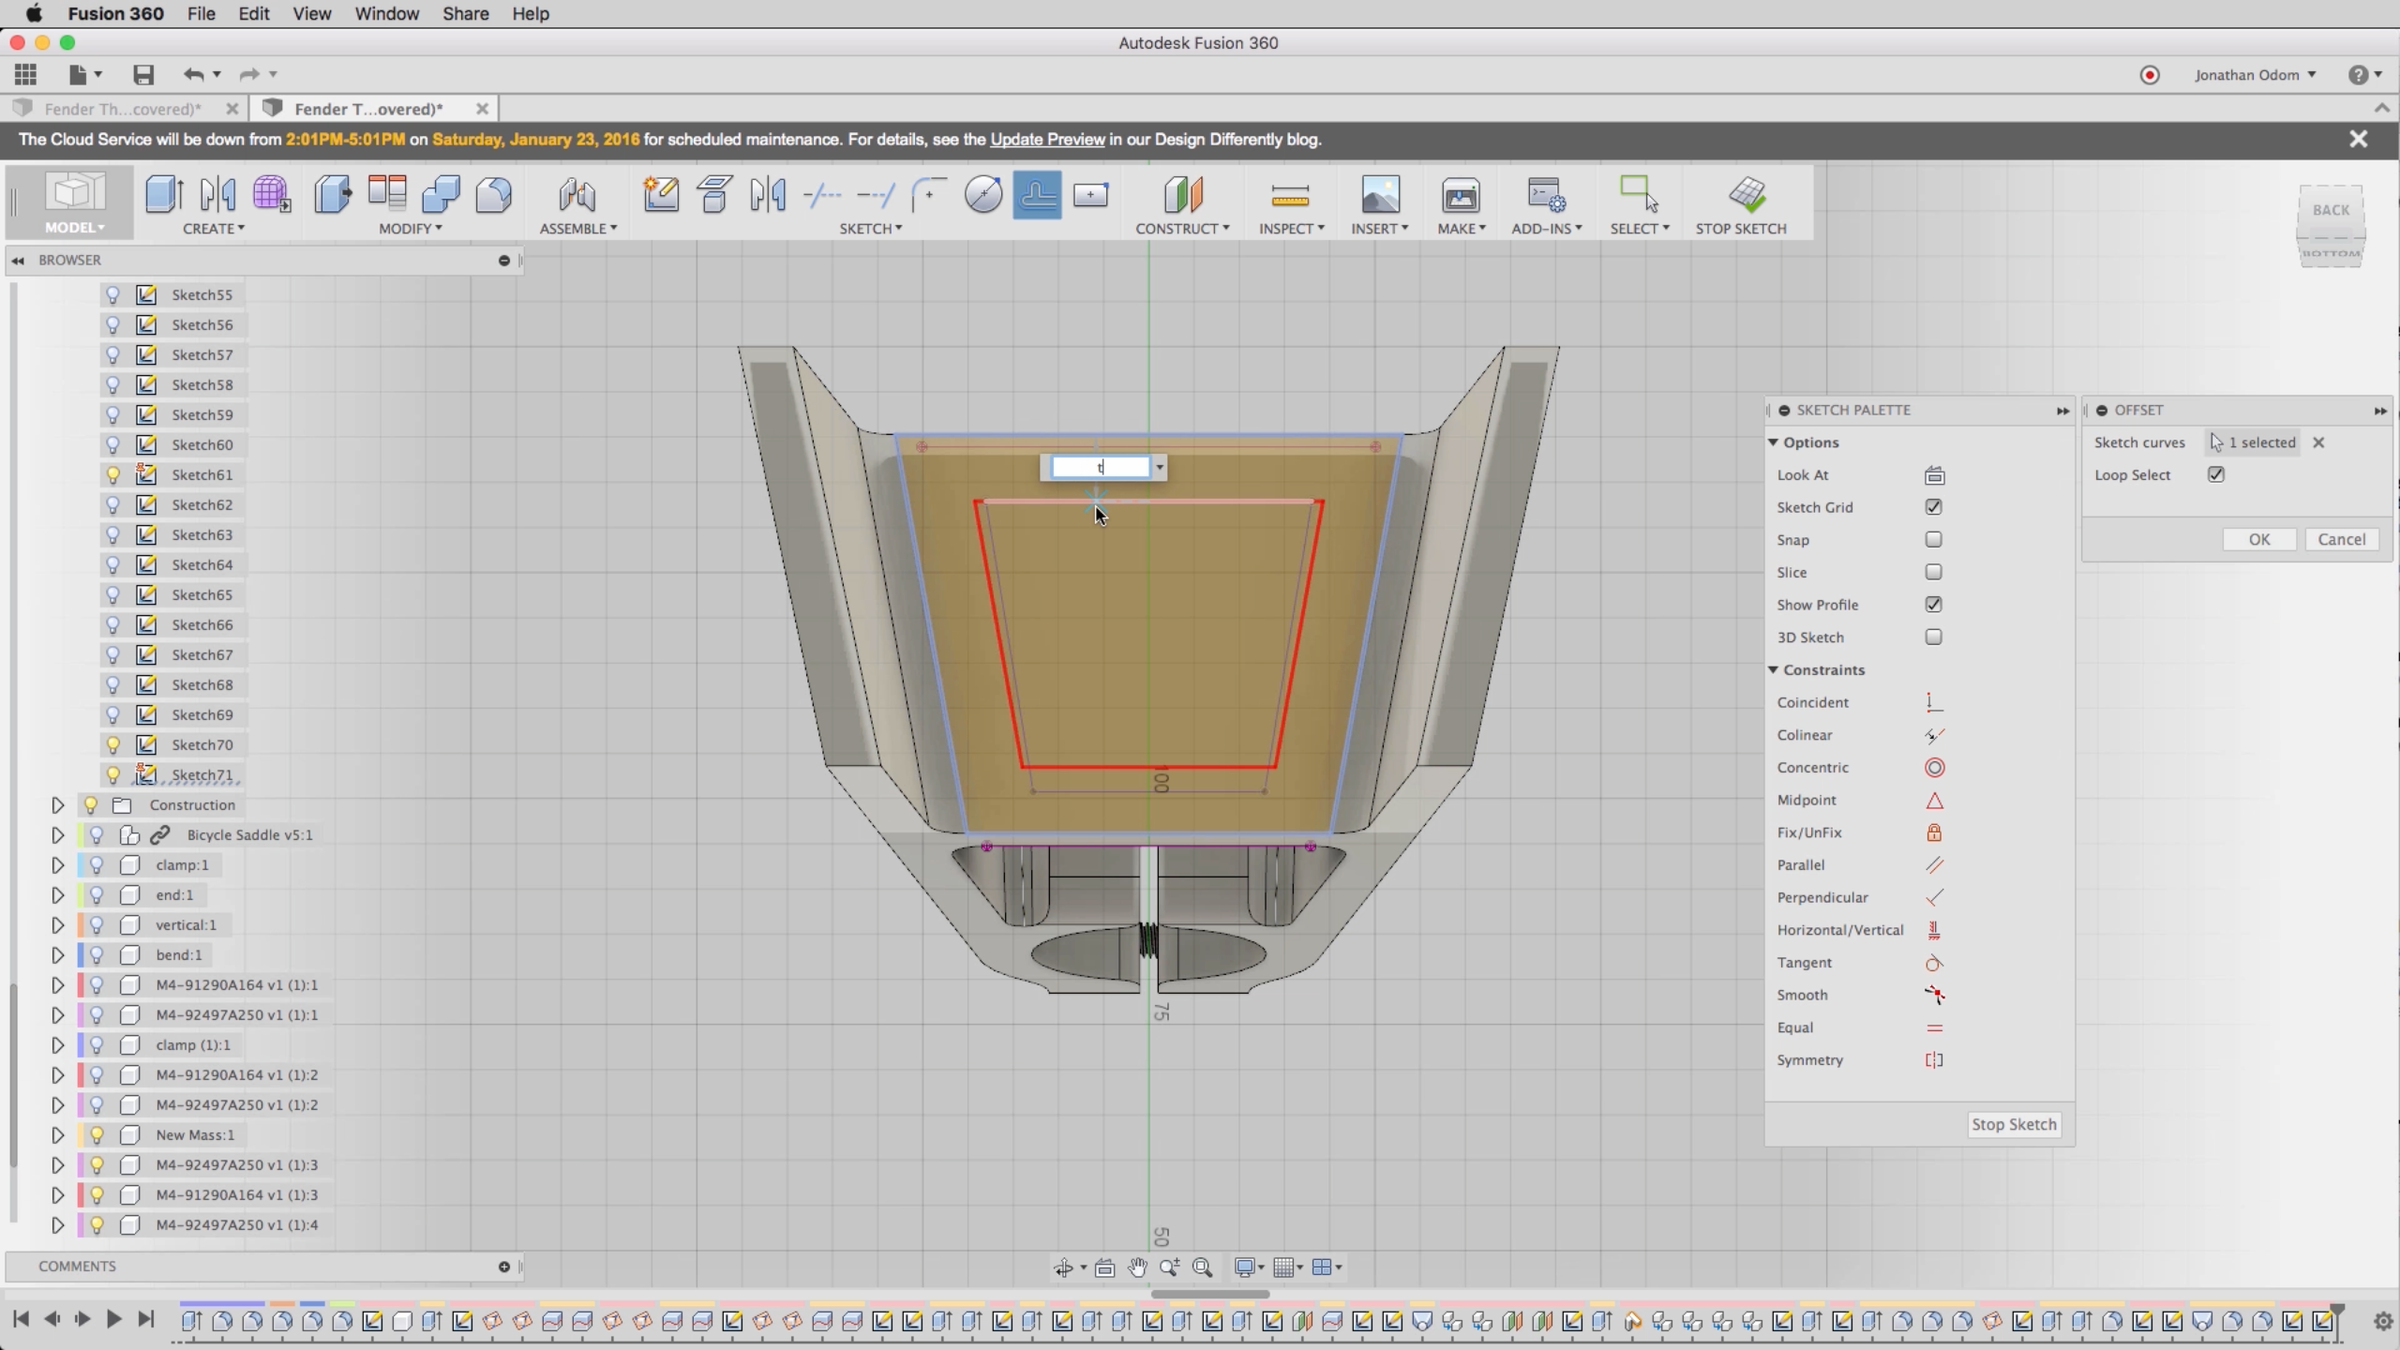The width and height of the screenshot is (2400, 1350).
Task: Click the Orbit navigation icon
Action: pyautogui.click(x=1063, y=1268)
